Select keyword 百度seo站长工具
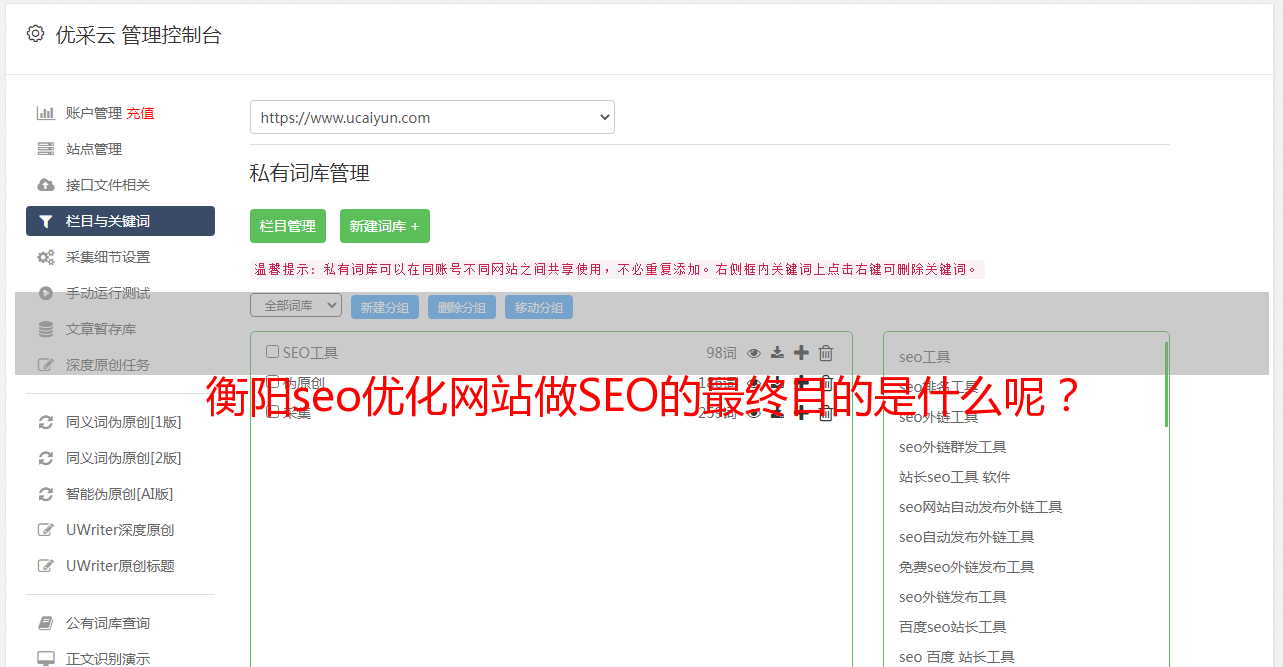 pyautogui.click(x=953, y=627)
